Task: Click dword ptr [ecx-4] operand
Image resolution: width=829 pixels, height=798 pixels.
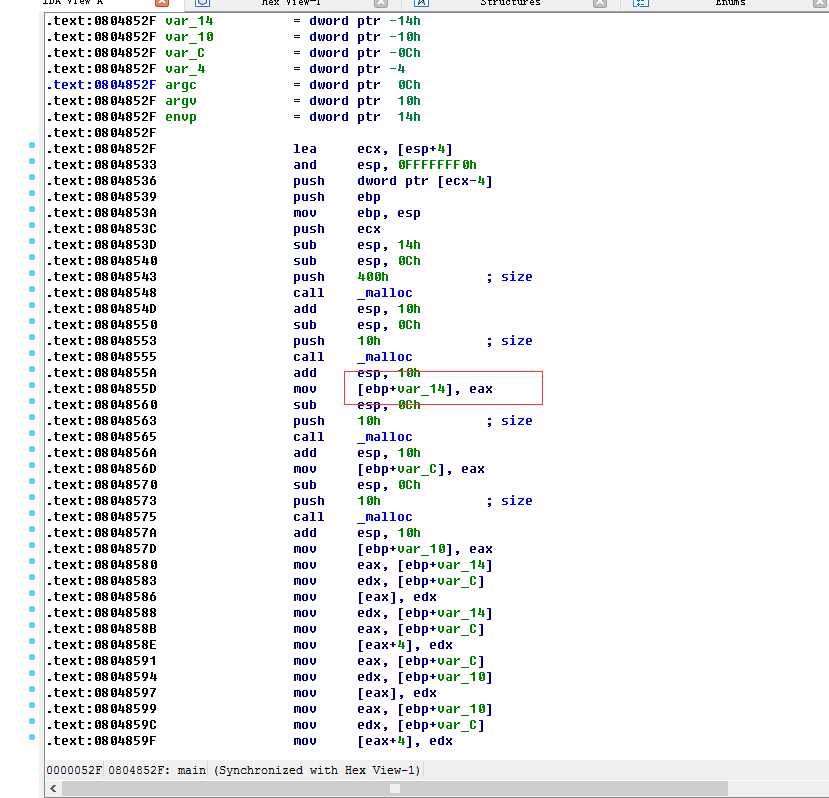Action: pyautogui.click(x=425, y=181)
